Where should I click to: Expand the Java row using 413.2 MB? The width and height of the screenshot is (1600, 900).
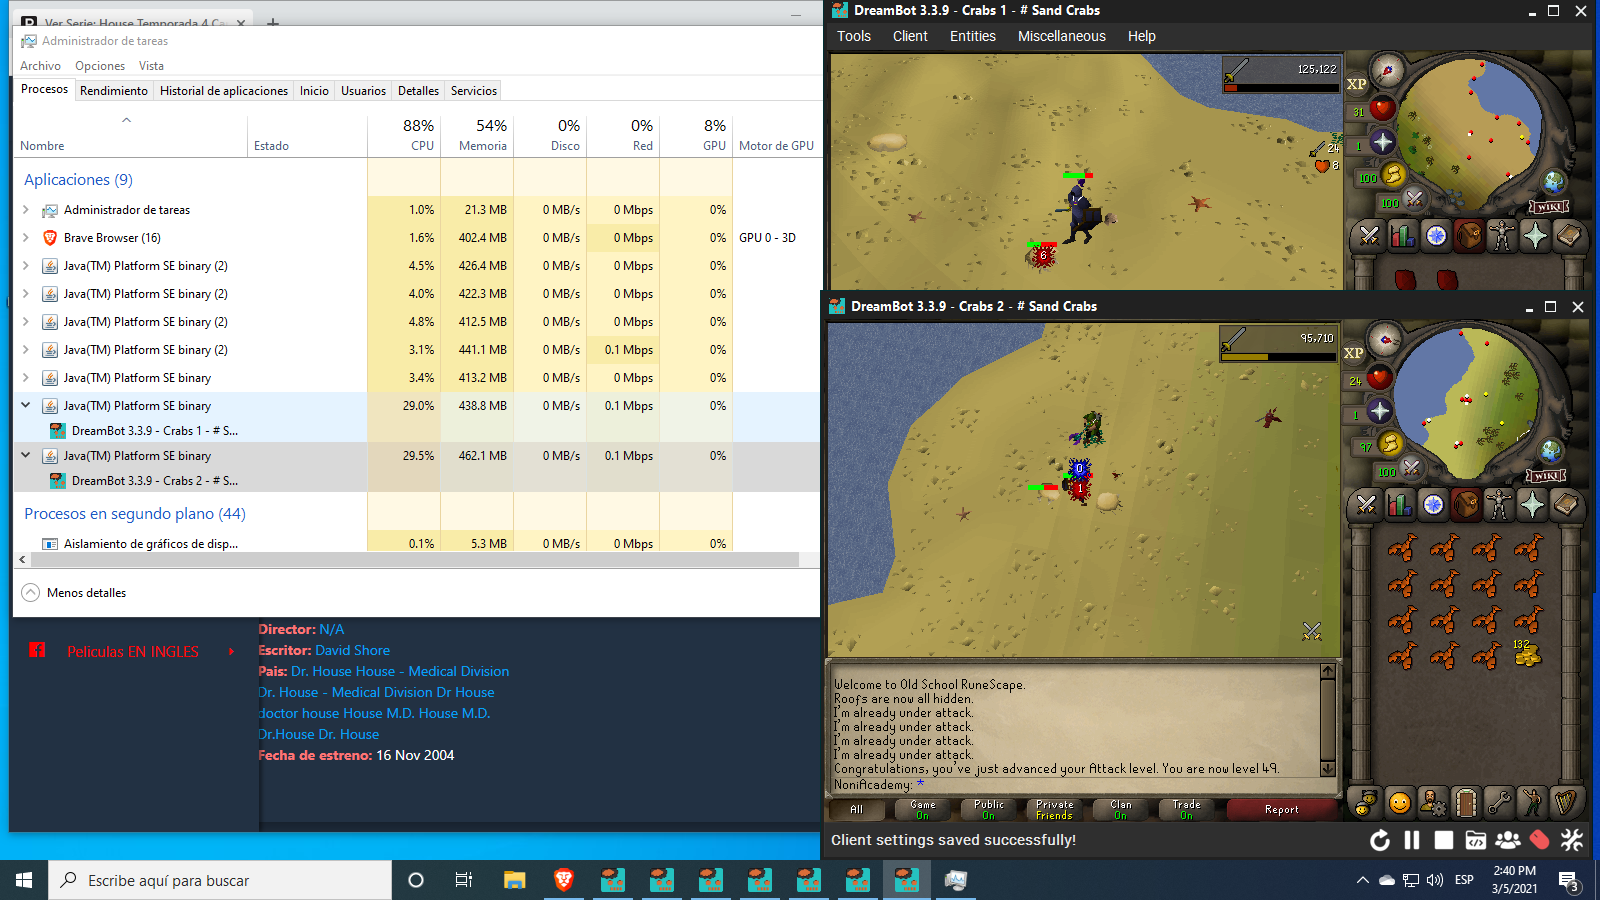(x=26, y=378)
